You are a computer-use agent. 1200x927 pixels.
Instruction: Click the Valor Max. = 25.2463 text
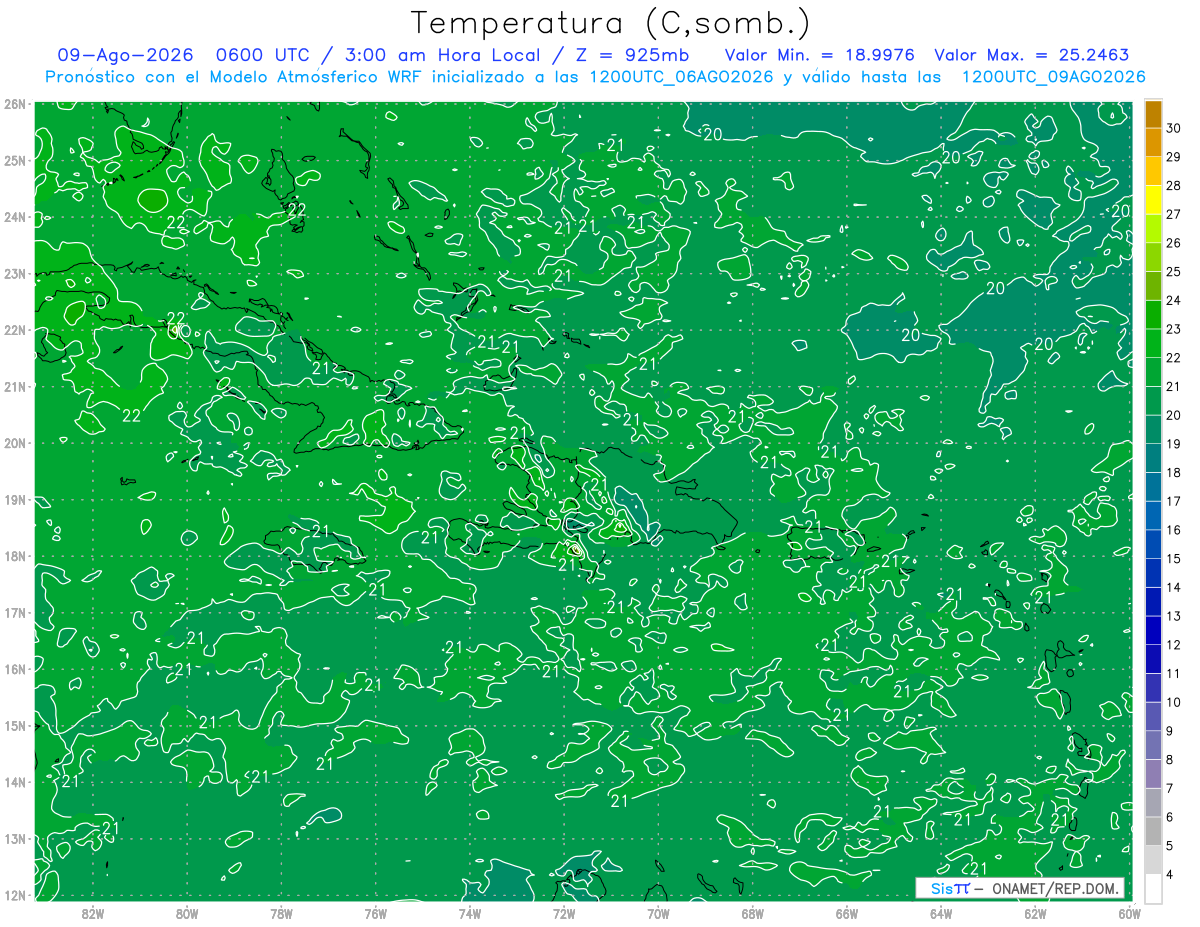coord(1031,55)
